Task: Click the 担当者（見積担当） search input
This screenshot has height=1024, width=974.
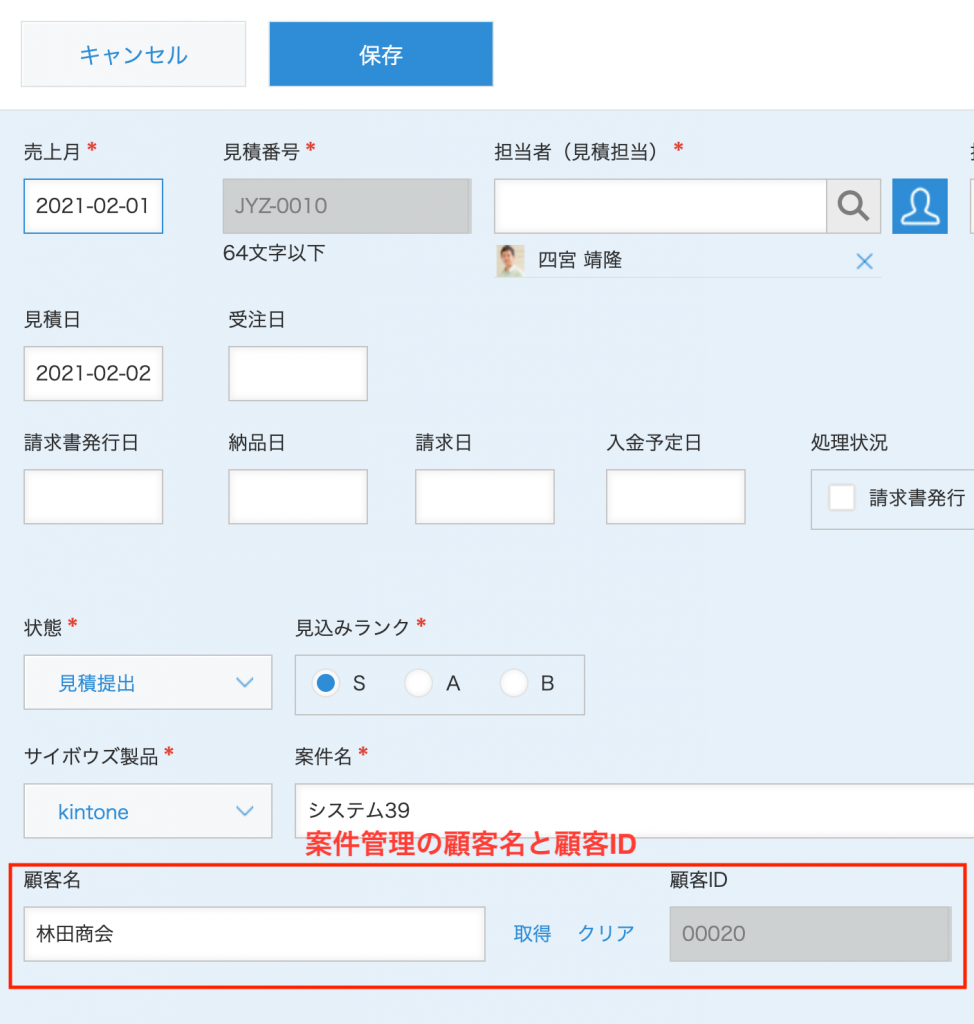Action: point(660,206)
